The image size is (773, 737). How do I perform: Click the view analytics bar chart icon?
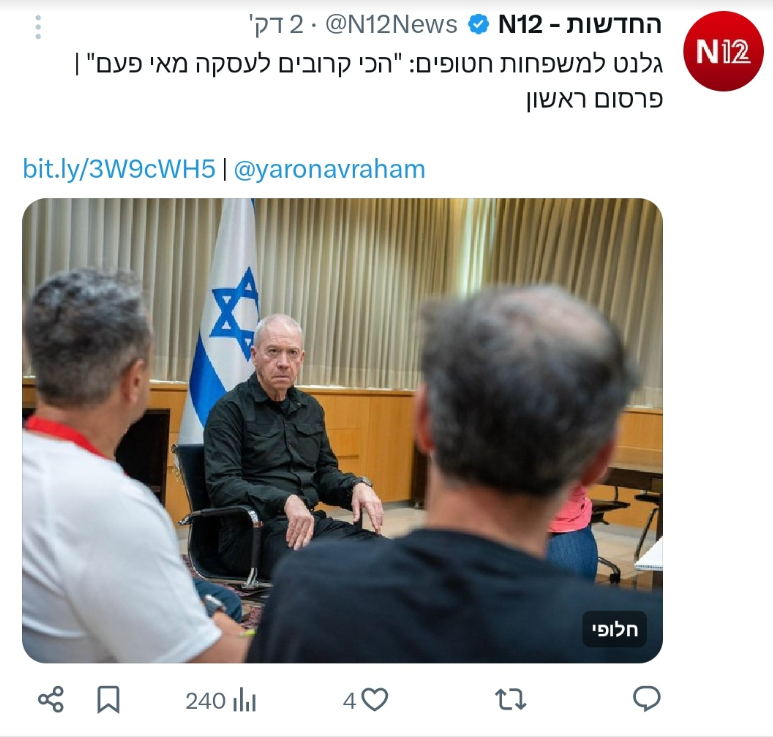244,701
